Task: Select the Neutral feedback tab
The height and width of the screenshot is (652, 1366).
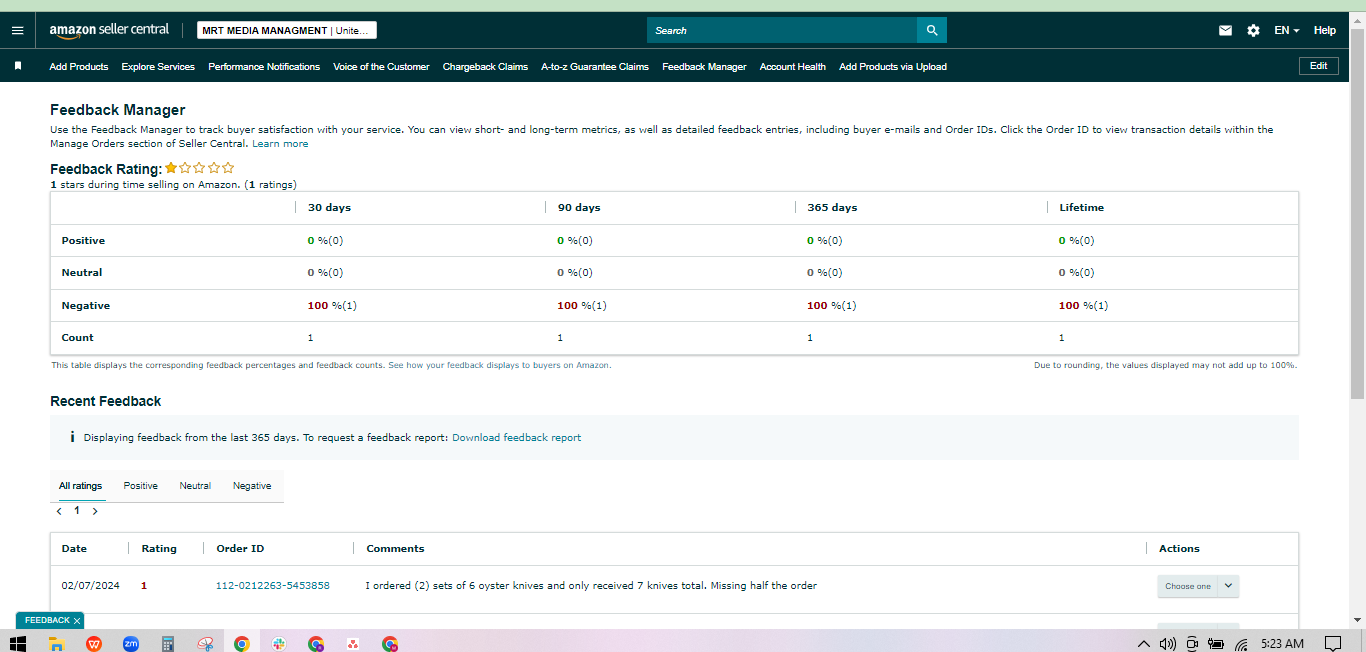Action: [195, 486]
